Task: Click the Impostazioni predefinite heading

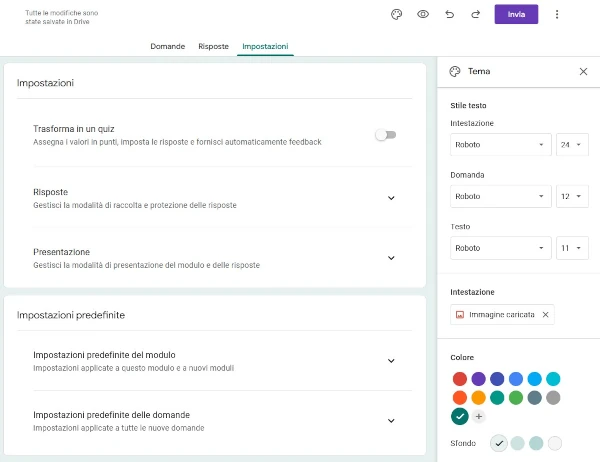Action: (71, 315)
